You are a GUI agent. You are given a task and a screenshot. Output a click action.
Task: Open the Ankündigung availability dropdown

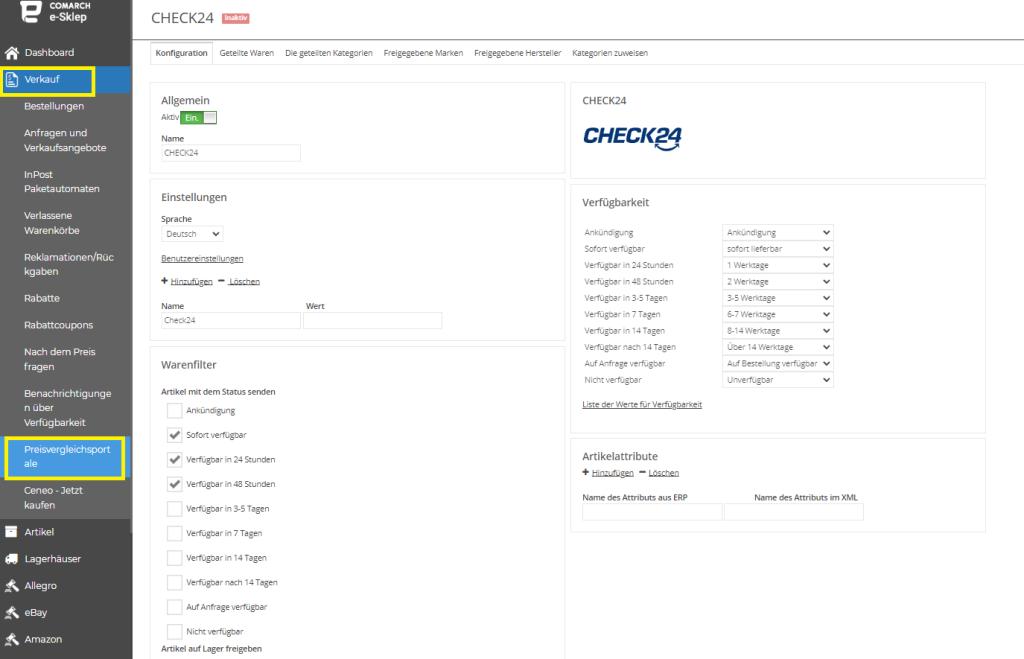[x=778, y=233]
